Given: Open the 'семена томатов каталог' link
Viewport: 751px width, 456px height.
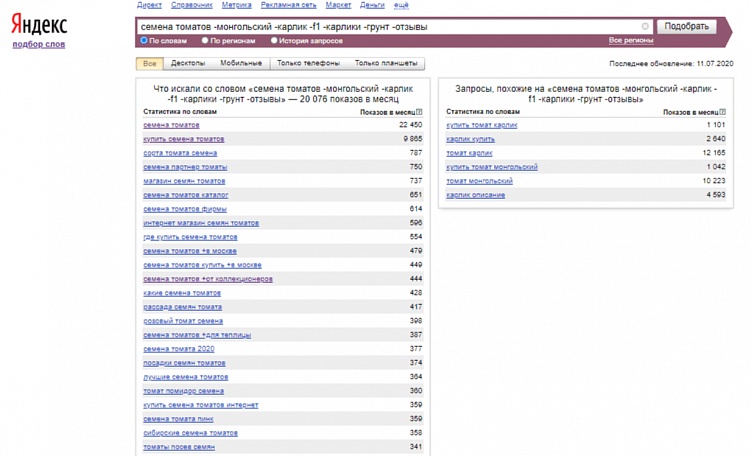Looking at the screenshot, I should coord(186,195).
